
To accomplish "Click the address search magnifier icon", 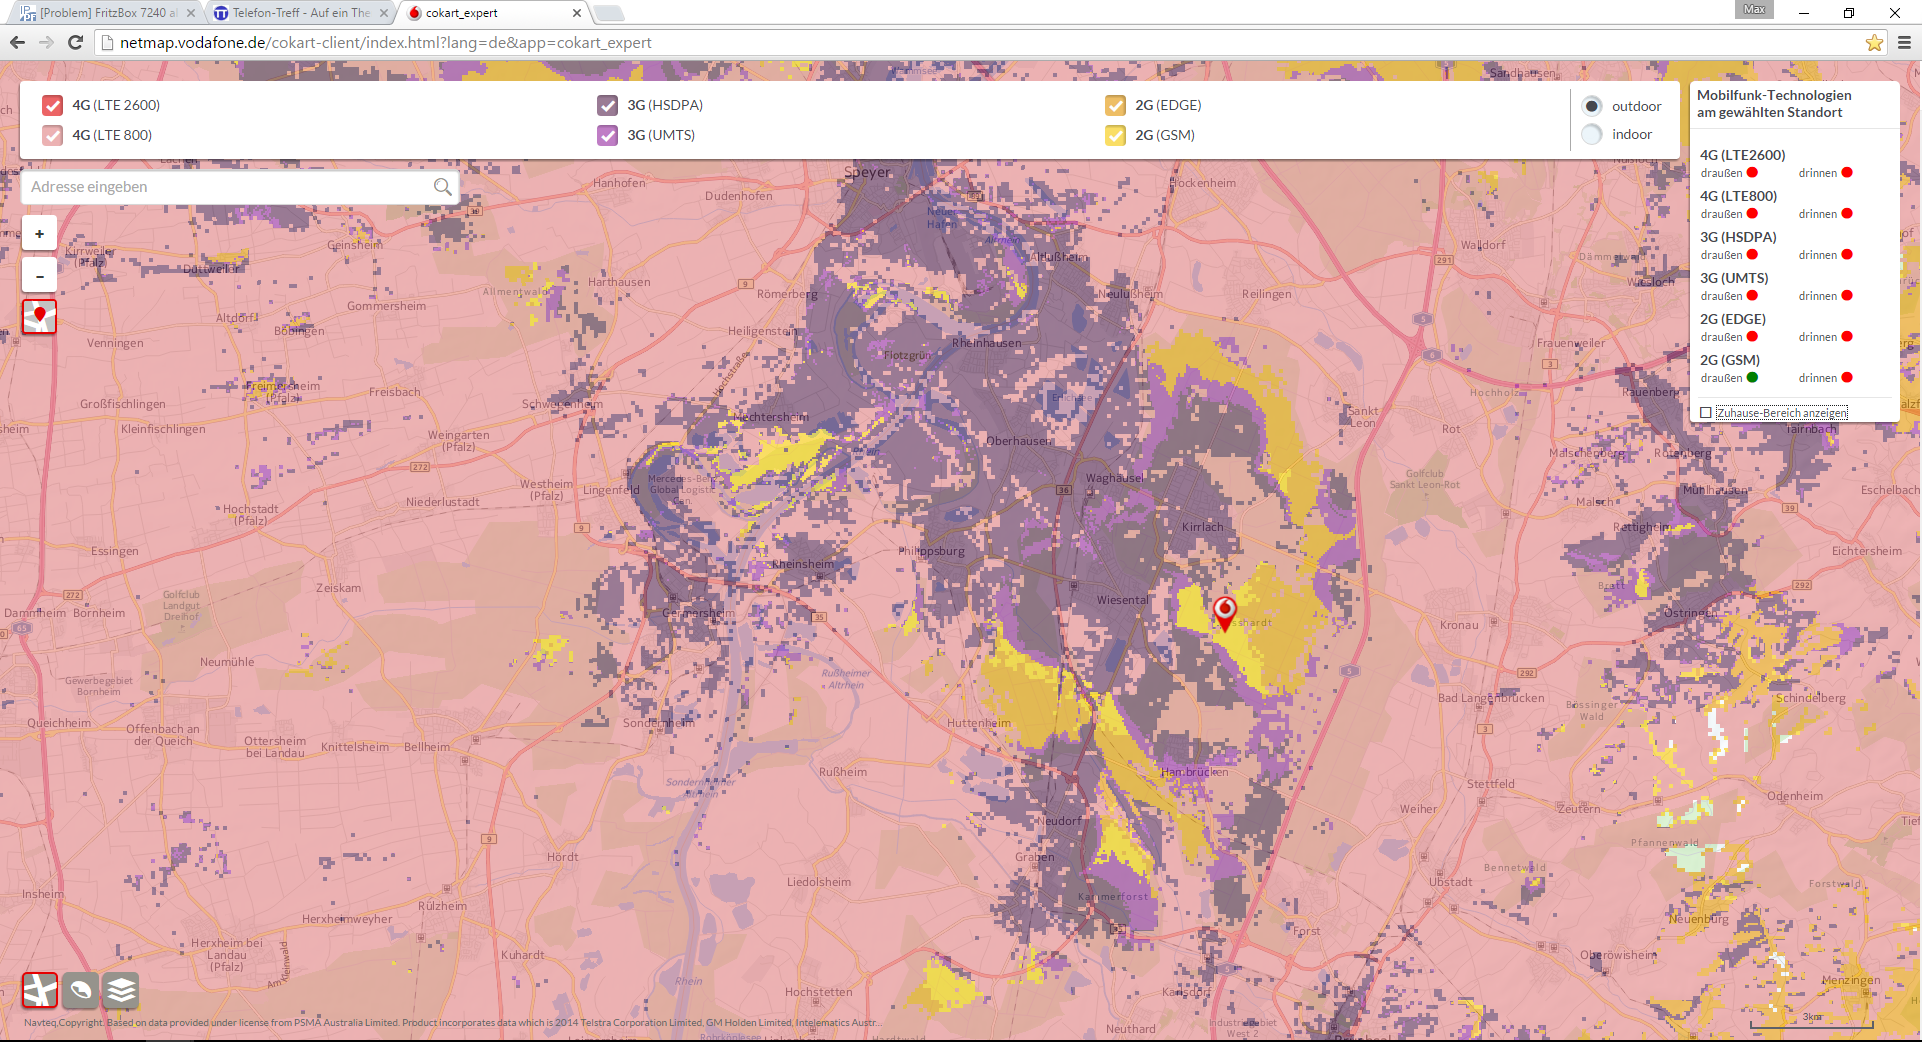I will [x=442, y=187].
